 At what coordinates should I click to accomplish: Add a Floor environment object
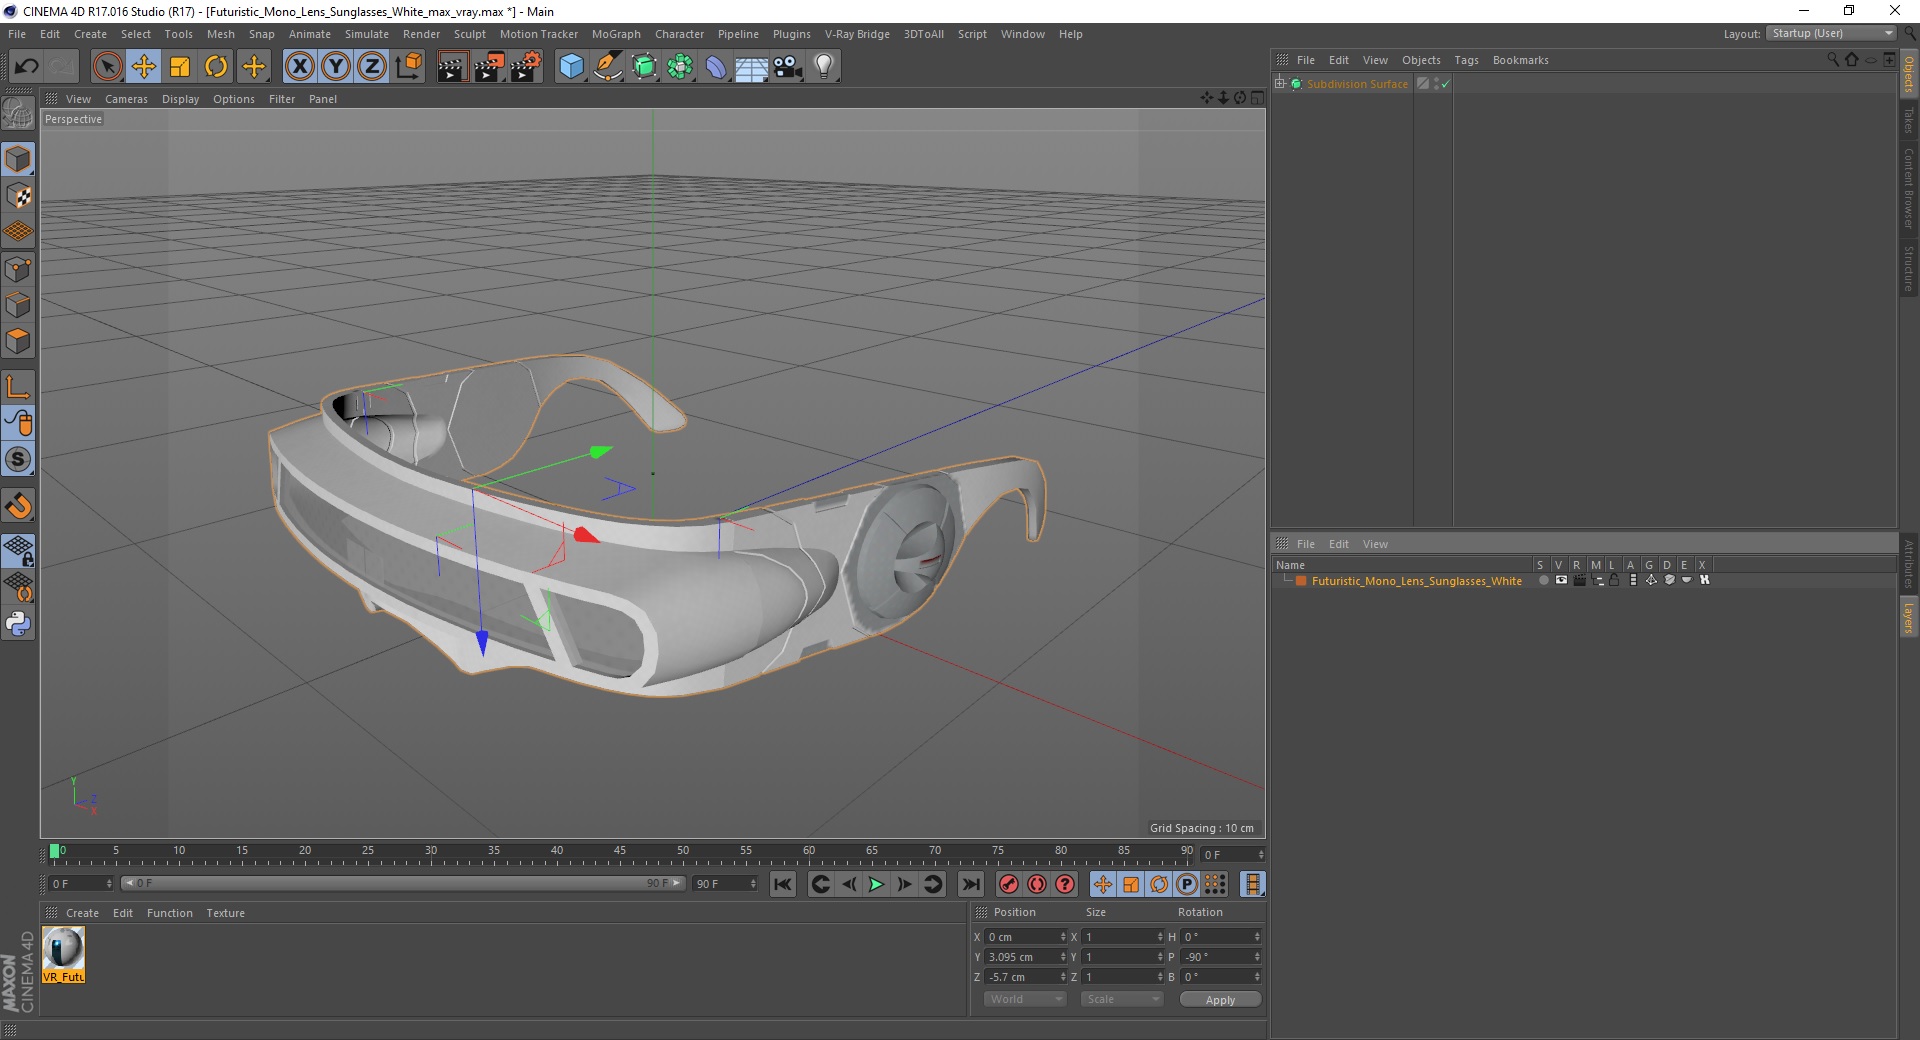(x=752, y=67)
